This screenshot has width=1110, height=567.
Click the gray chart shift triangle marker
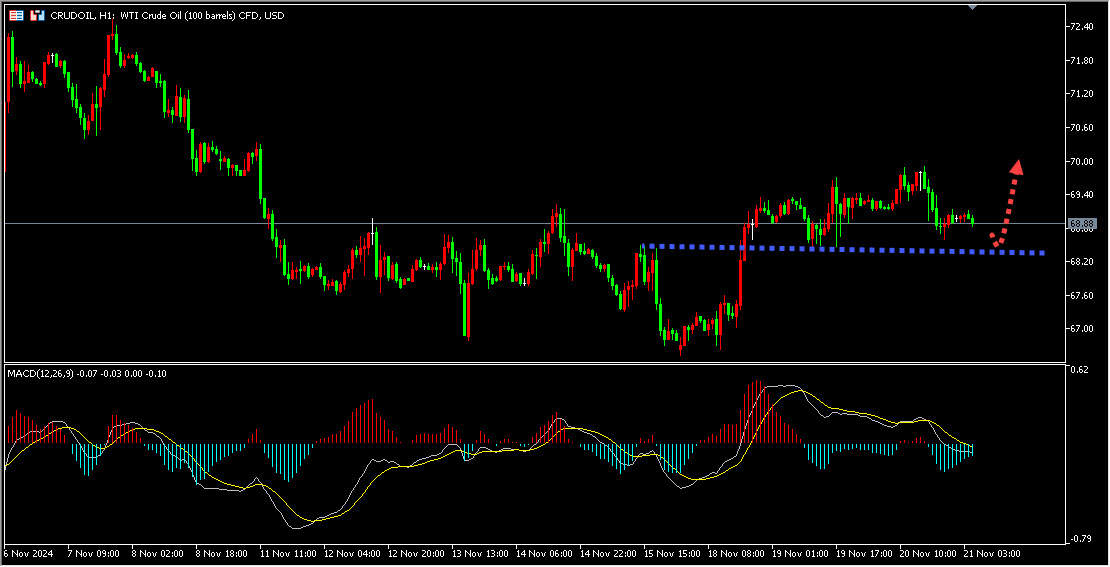point(974,6)
